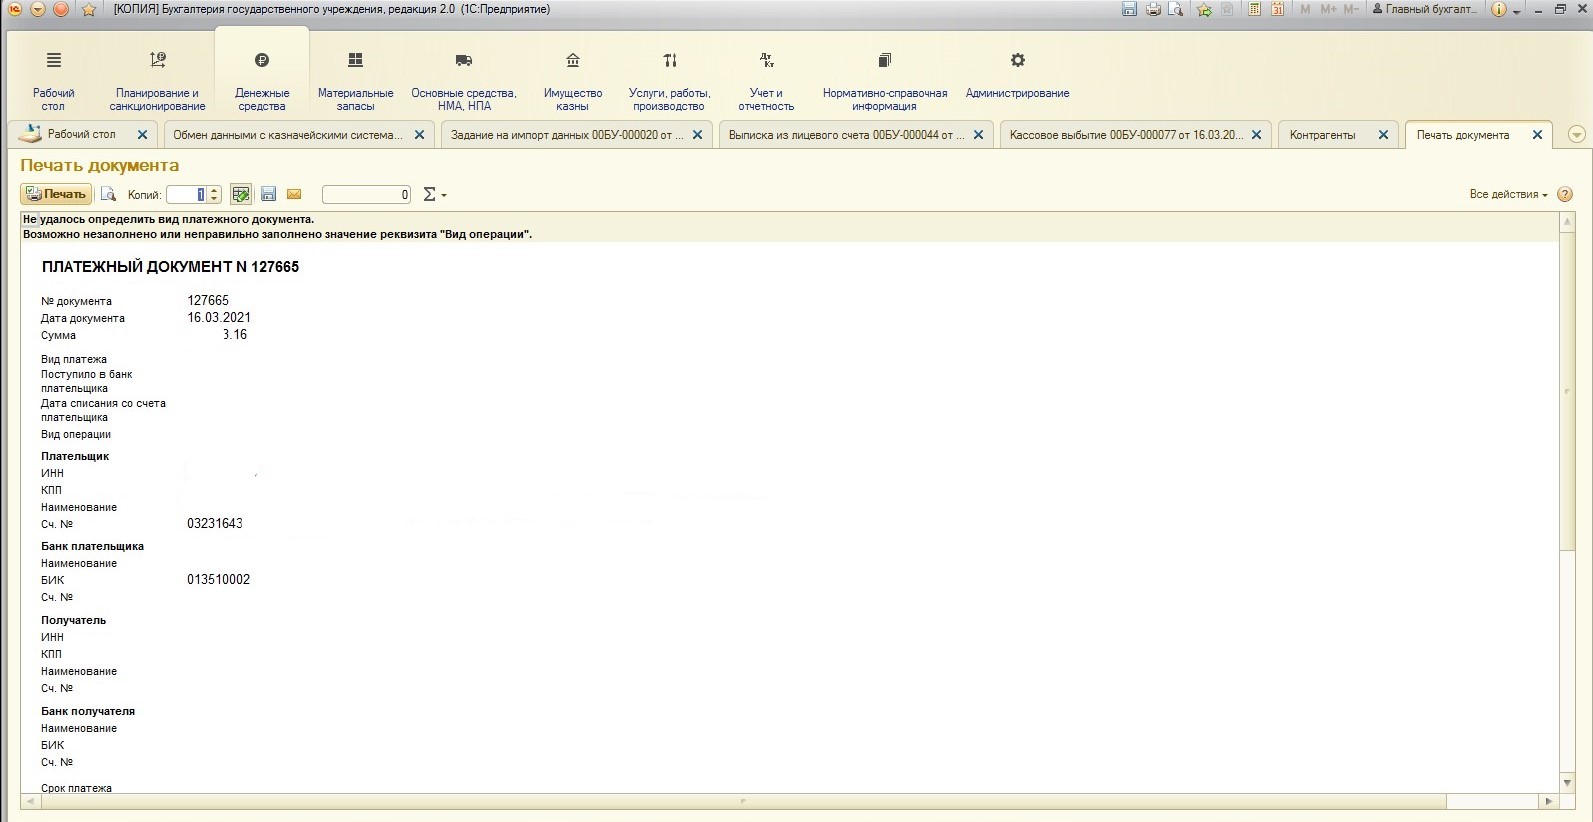Send the document by email via the envelope icon

point(294,194)
